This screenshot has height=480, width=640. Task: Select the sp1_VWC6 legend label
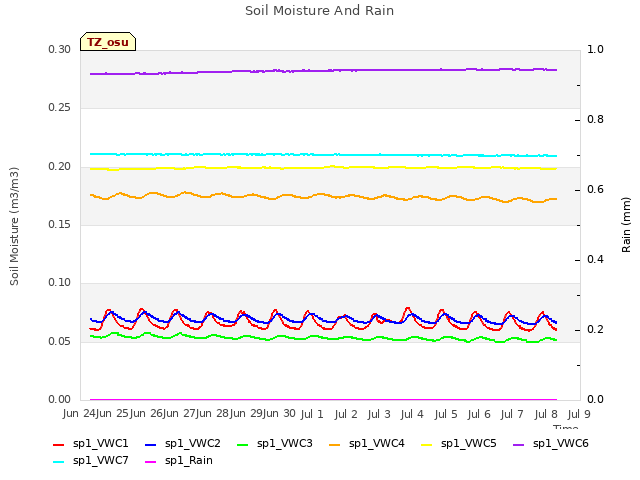click(x=561, y=444)
